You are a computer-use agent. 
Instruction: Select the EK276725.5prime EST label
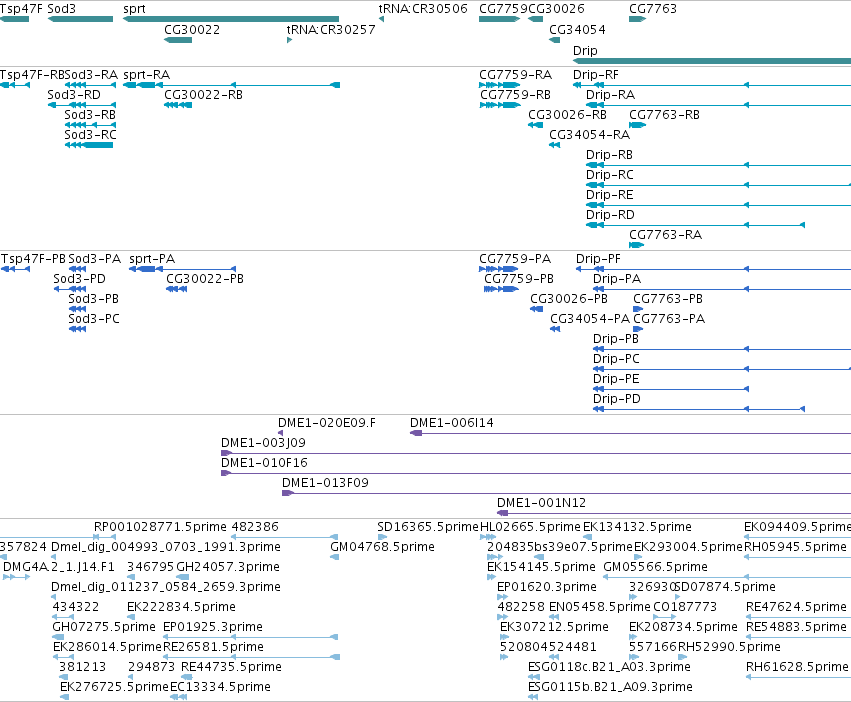click(114, 687)
